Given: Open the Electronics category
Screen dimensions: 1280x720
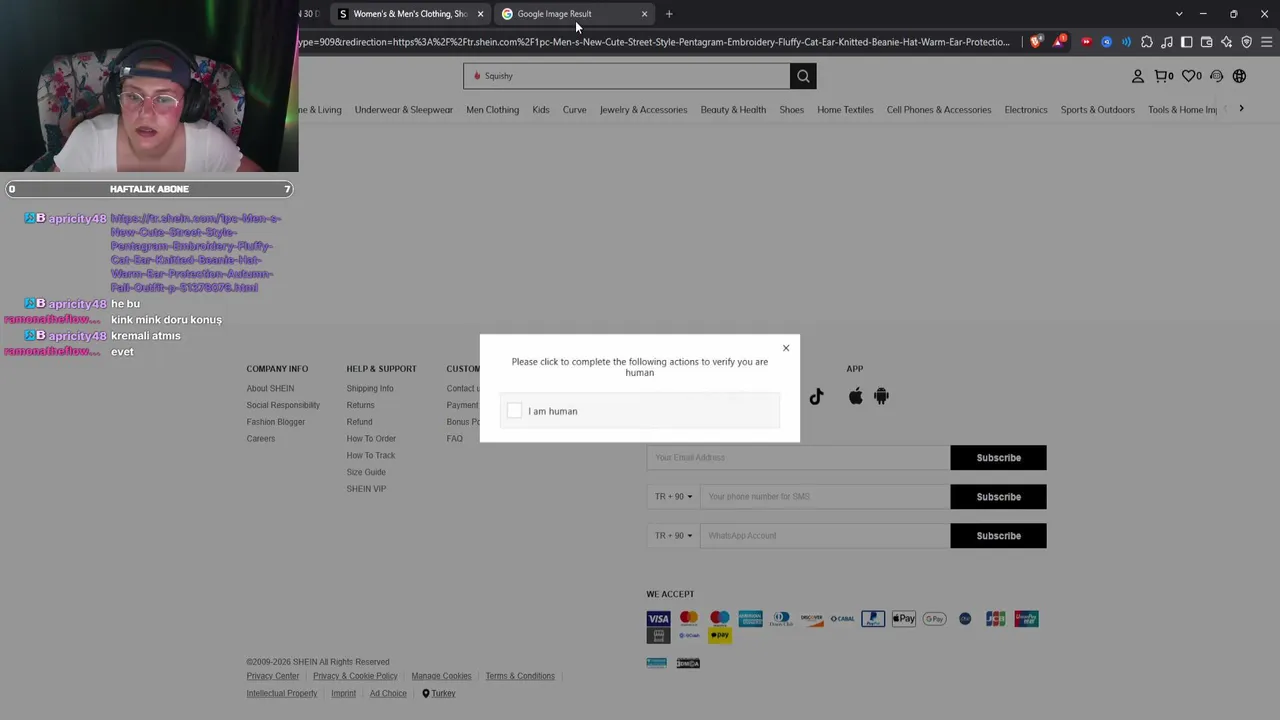Looking at the screenshot, I should point(1026,110).
